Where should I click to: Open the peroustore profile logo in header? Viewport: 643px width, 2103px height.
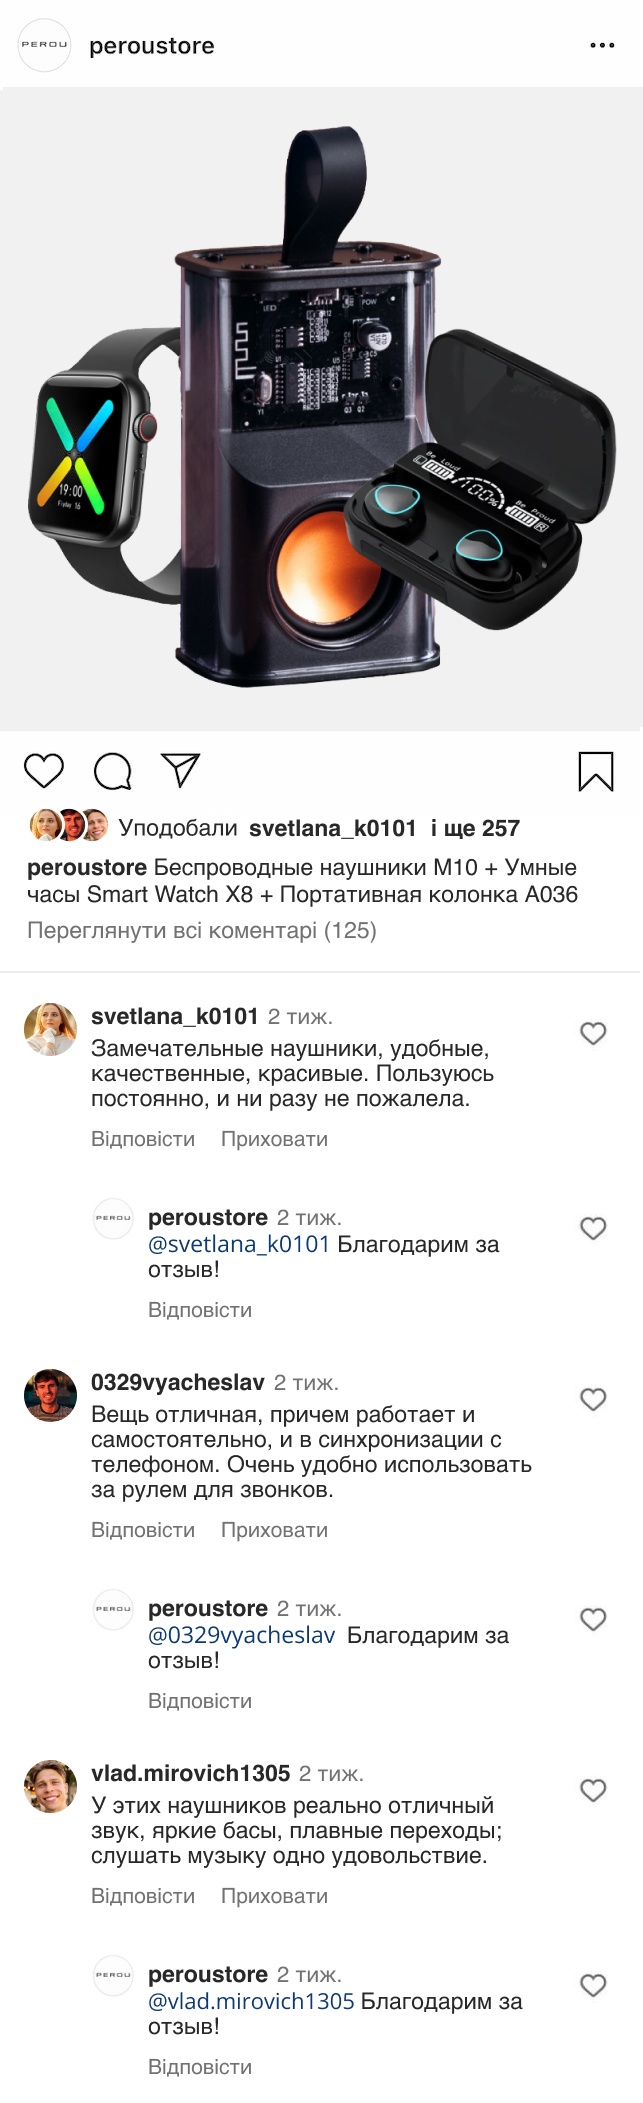45,45
